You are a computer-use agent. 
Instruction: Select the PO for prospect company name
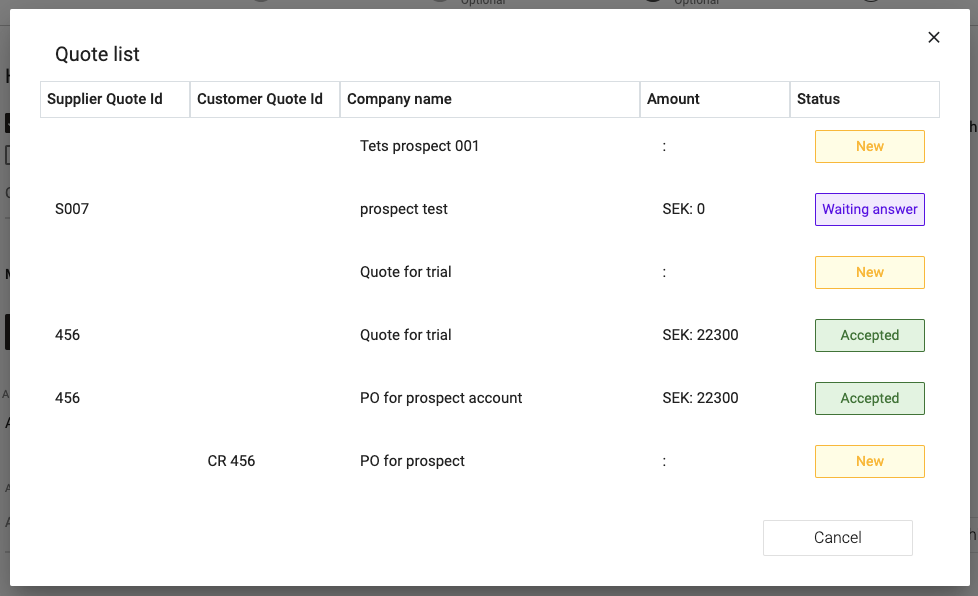412,461
